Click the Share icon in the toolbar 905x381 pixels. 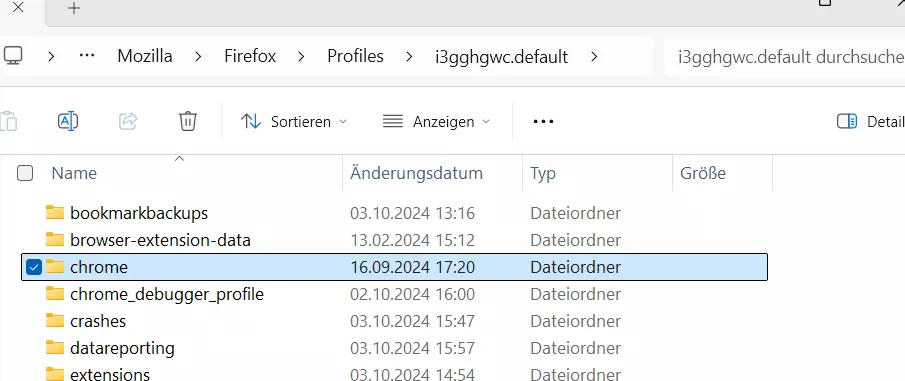pyautogui.click(x=128, y=121)
